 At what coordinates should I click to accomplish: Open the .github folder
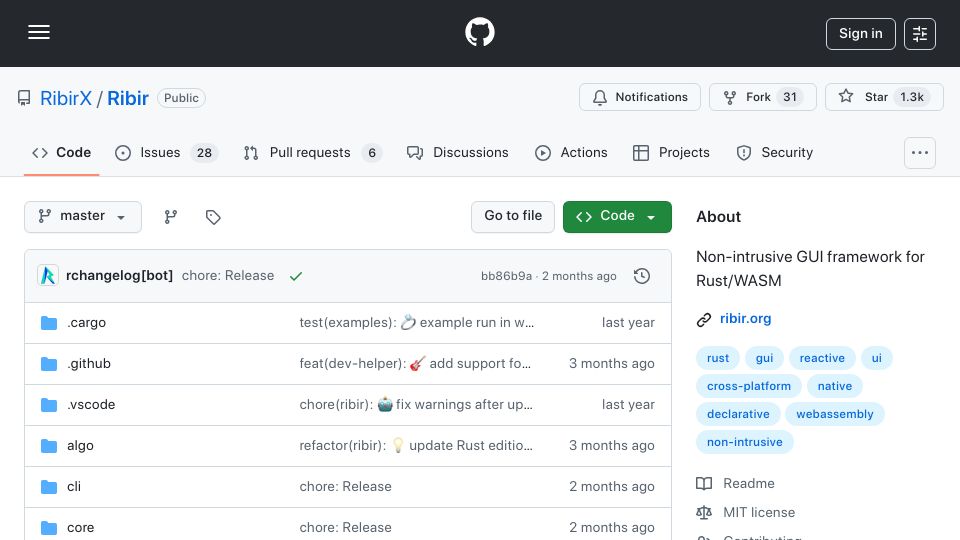pyautogui.click(x=89, y=364)
